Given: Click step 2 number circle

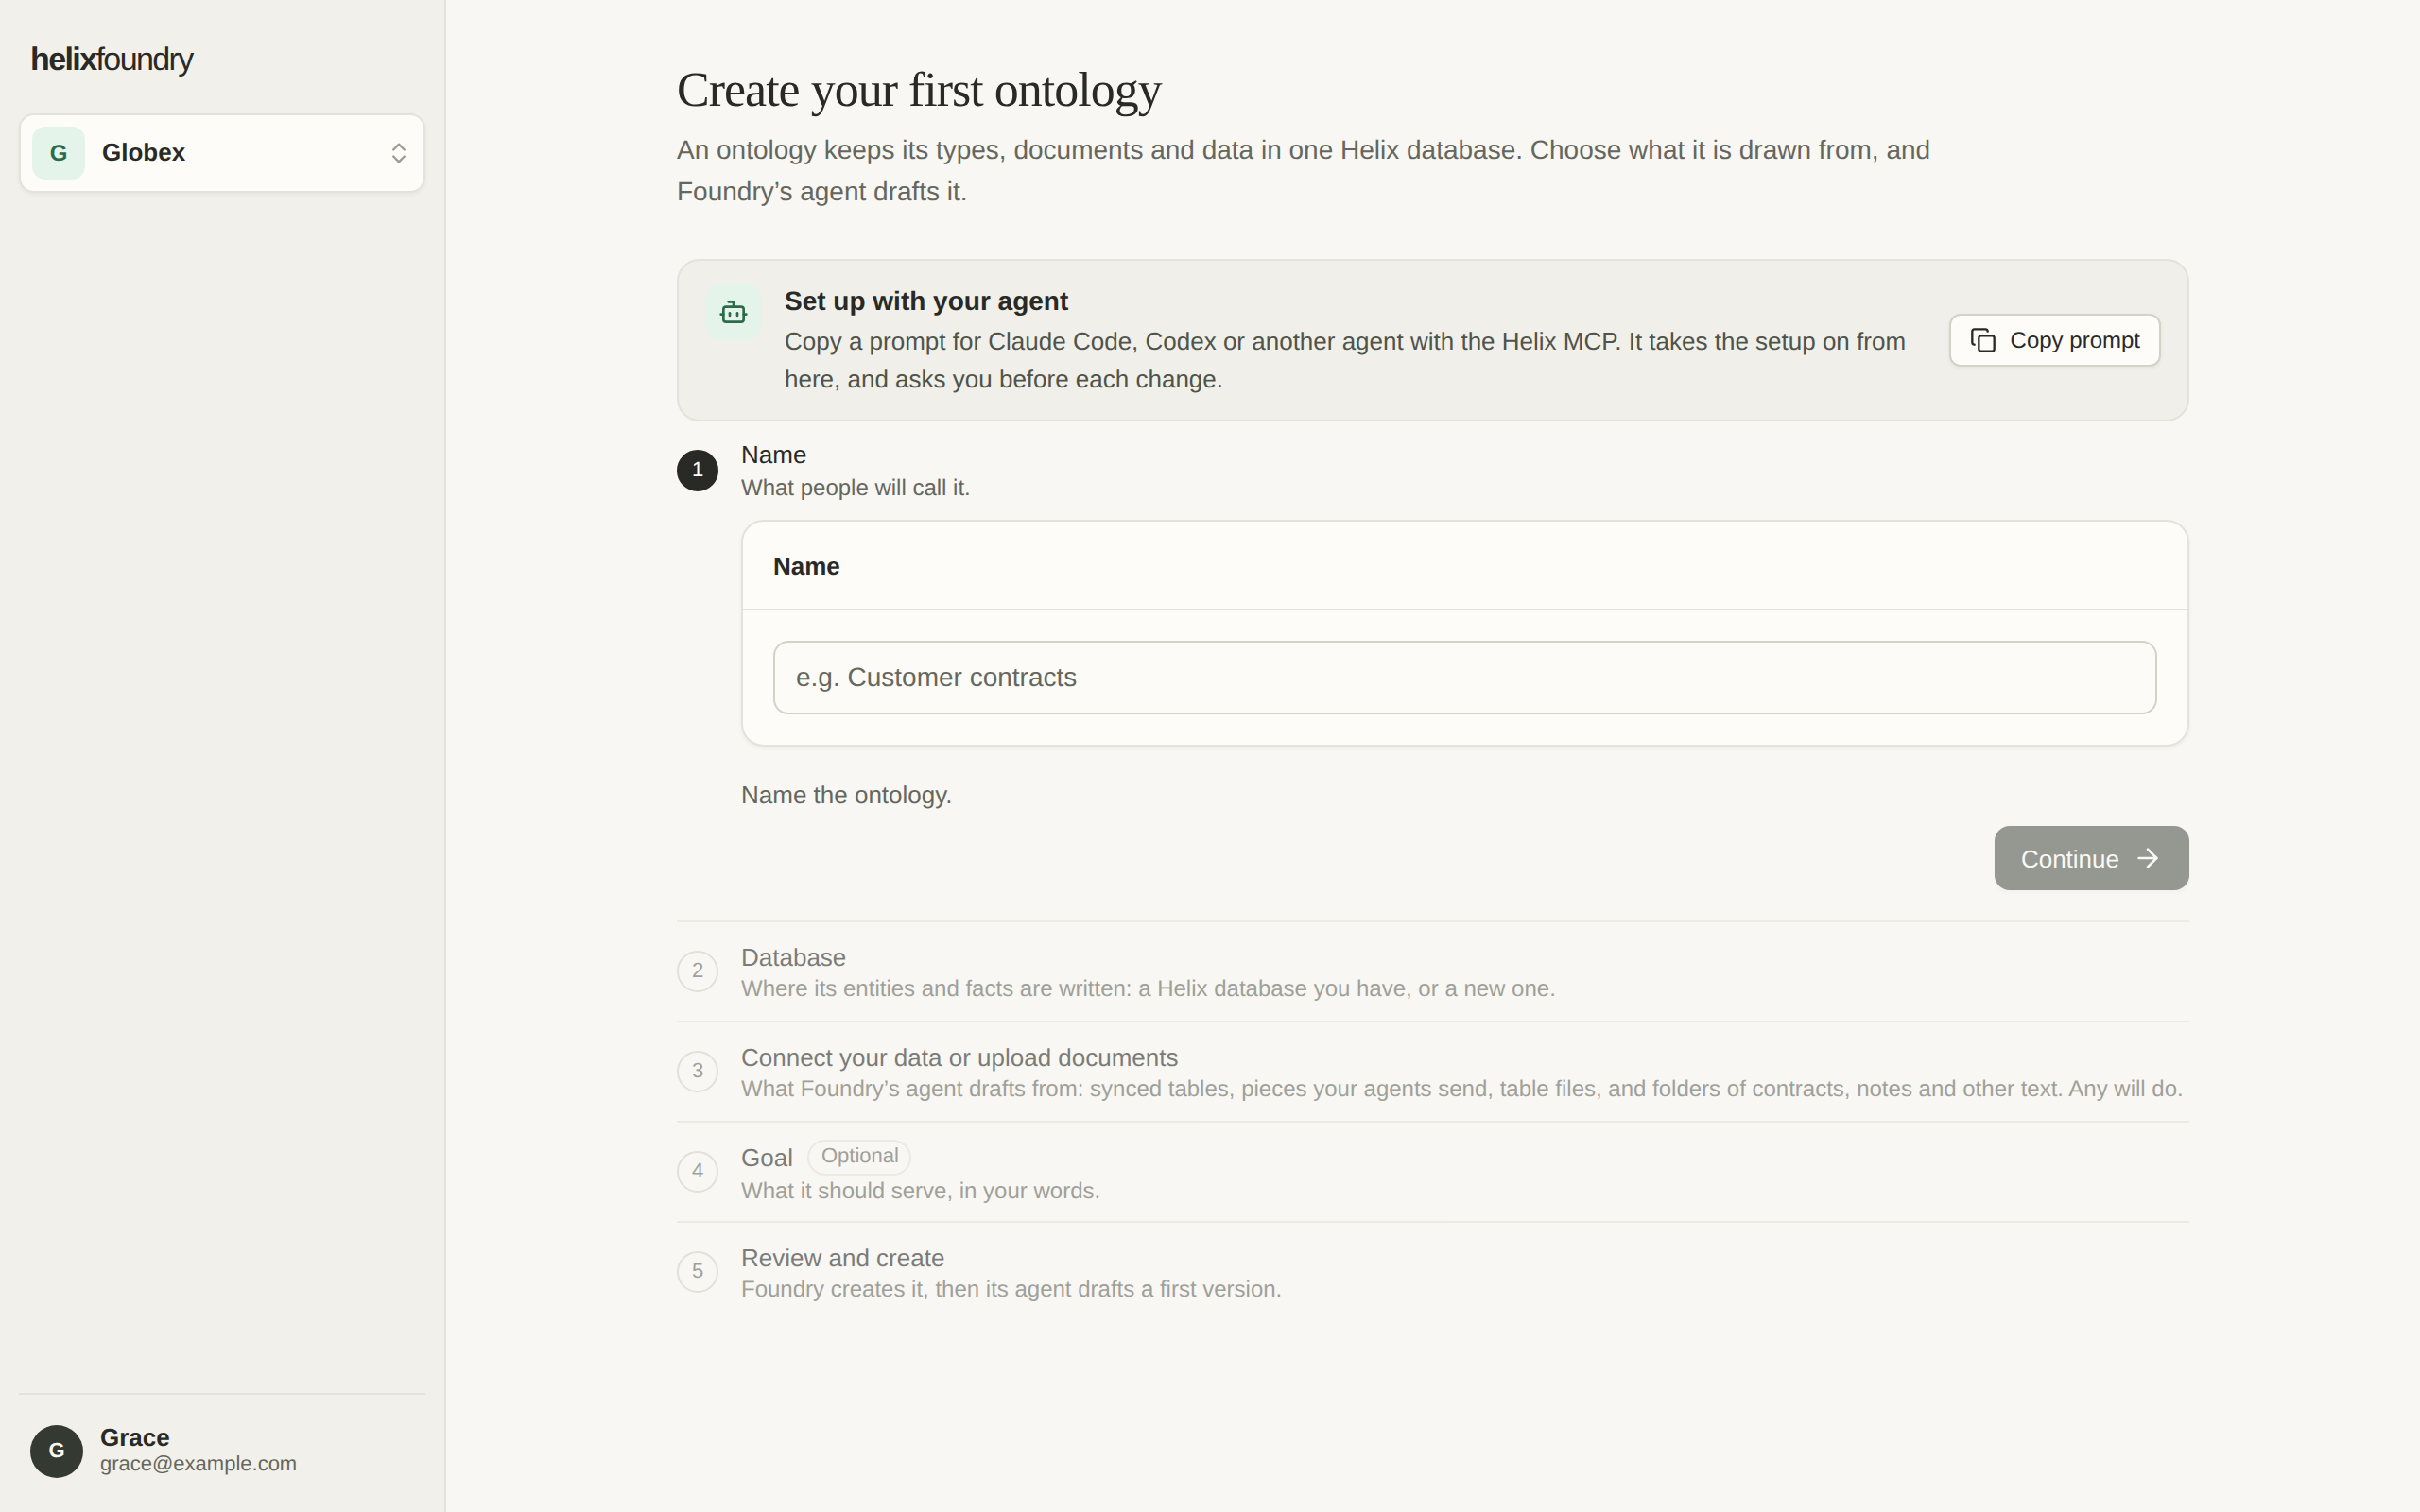Looking at the screenshot, I should tap(697, 971).
